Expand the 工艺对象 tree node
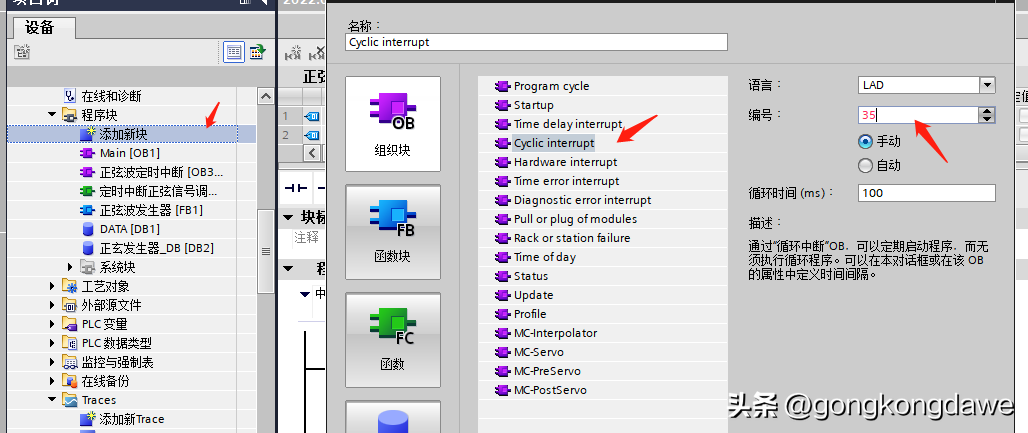This screenshot has width=1028, height=433. pyautogui.click(x=52, y=286)
